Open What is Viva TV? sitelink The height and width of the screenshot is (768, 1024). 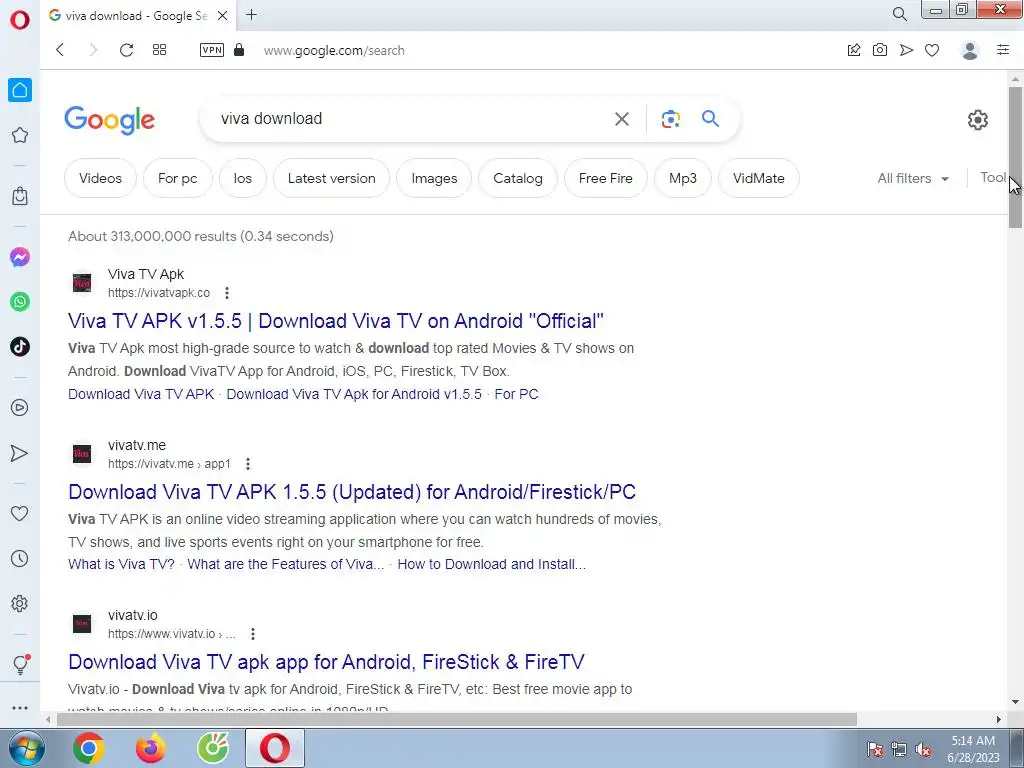pyautogui.click(x=121, y=564)
